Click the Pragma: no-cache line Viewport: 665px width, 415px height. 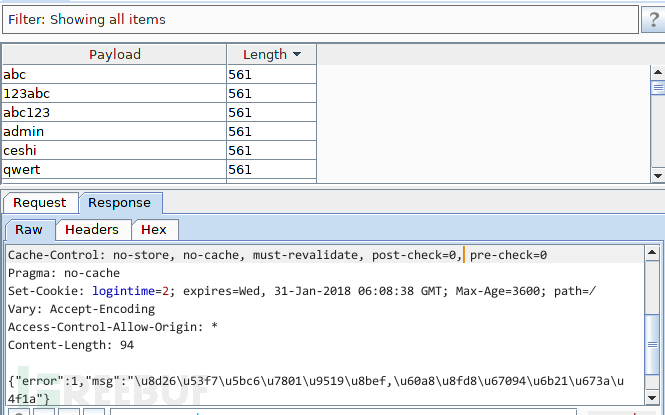(x=64, y=273)
